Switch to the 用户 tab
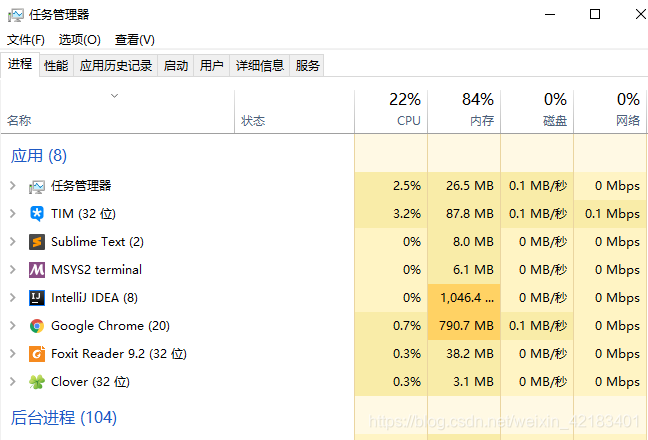This screenshot has width=648, height=440. 212,65
